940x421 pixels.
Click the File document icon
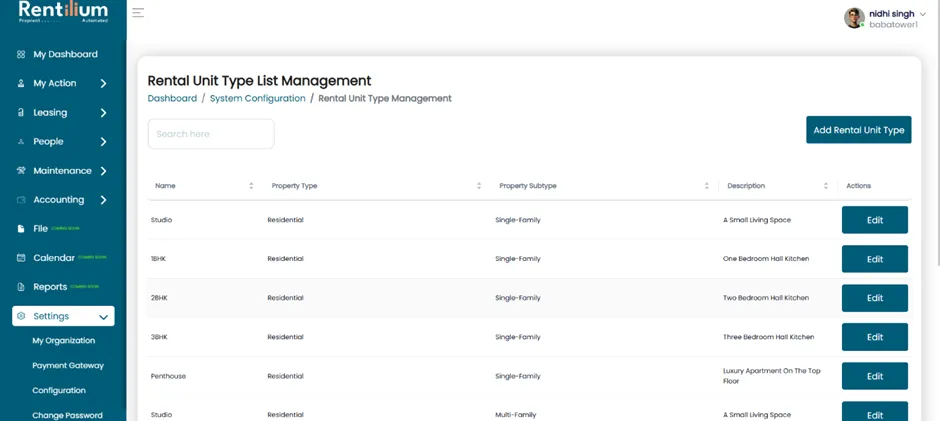pyautogui.click(x=21, y=228)
